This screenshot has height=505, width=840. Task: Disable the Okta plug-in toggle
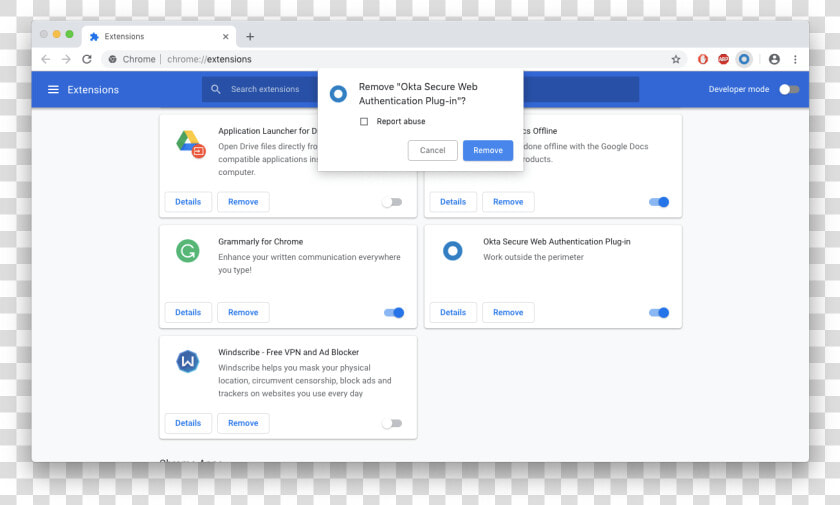pos(659,313)
